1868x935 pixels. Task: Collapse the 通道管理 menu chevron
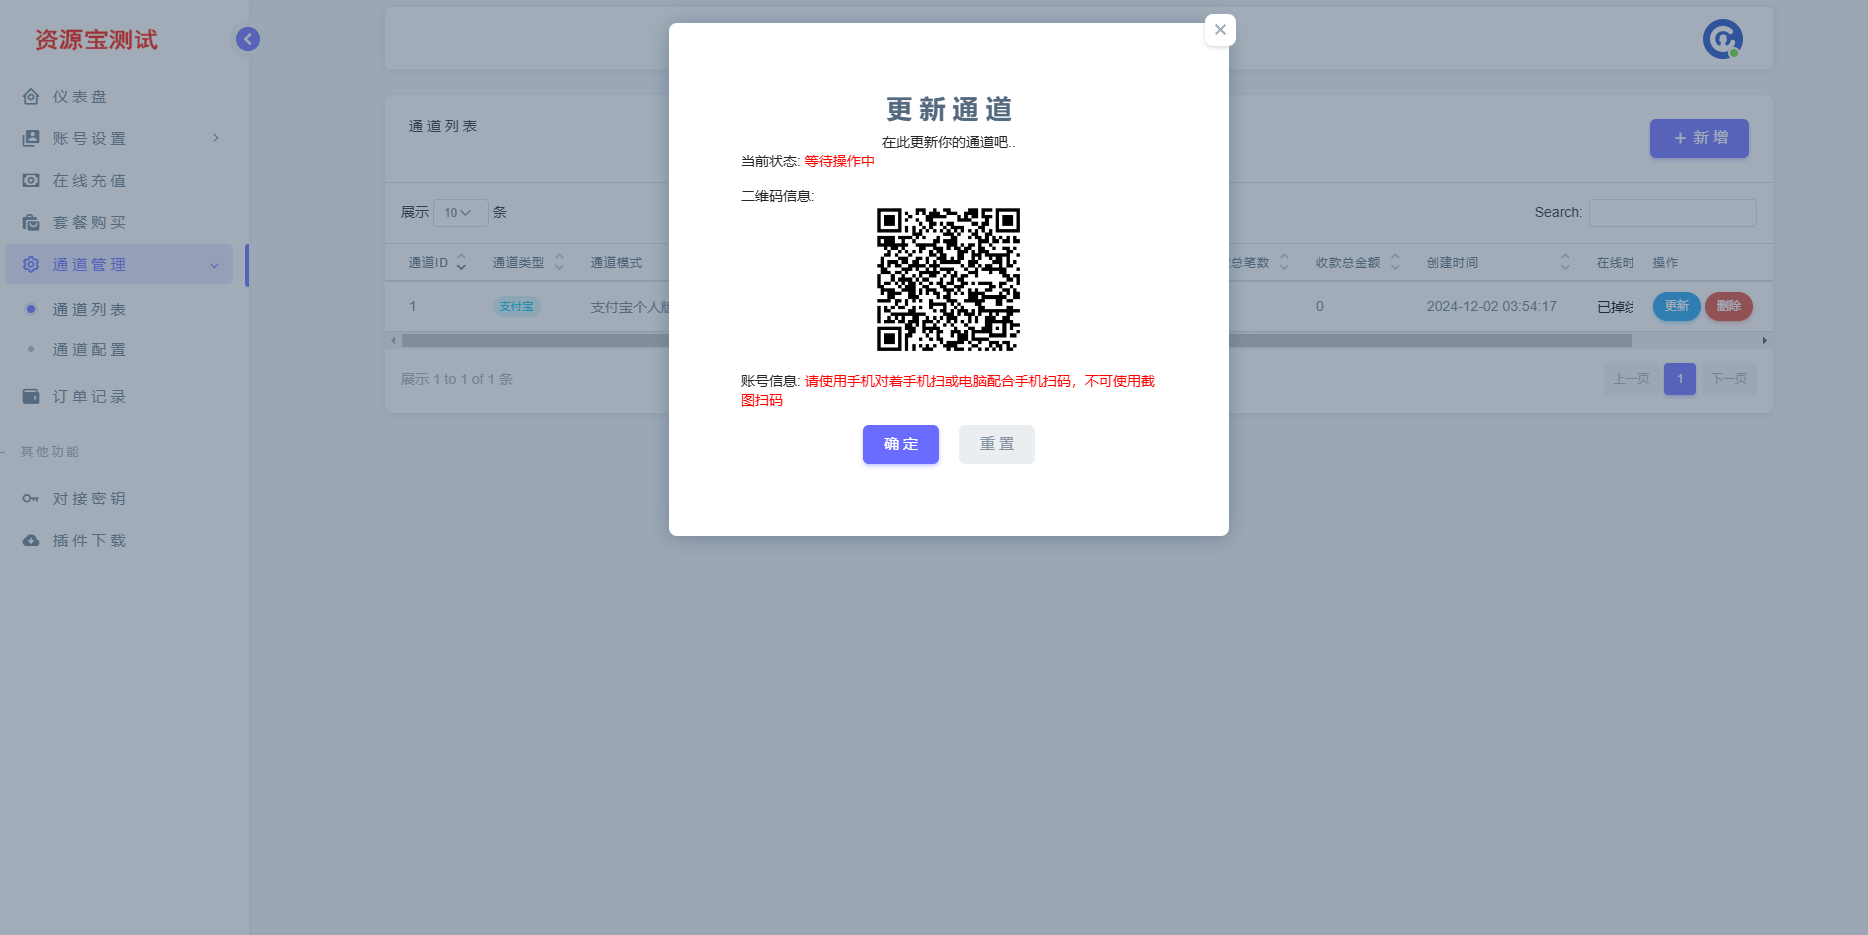point(214,265)
